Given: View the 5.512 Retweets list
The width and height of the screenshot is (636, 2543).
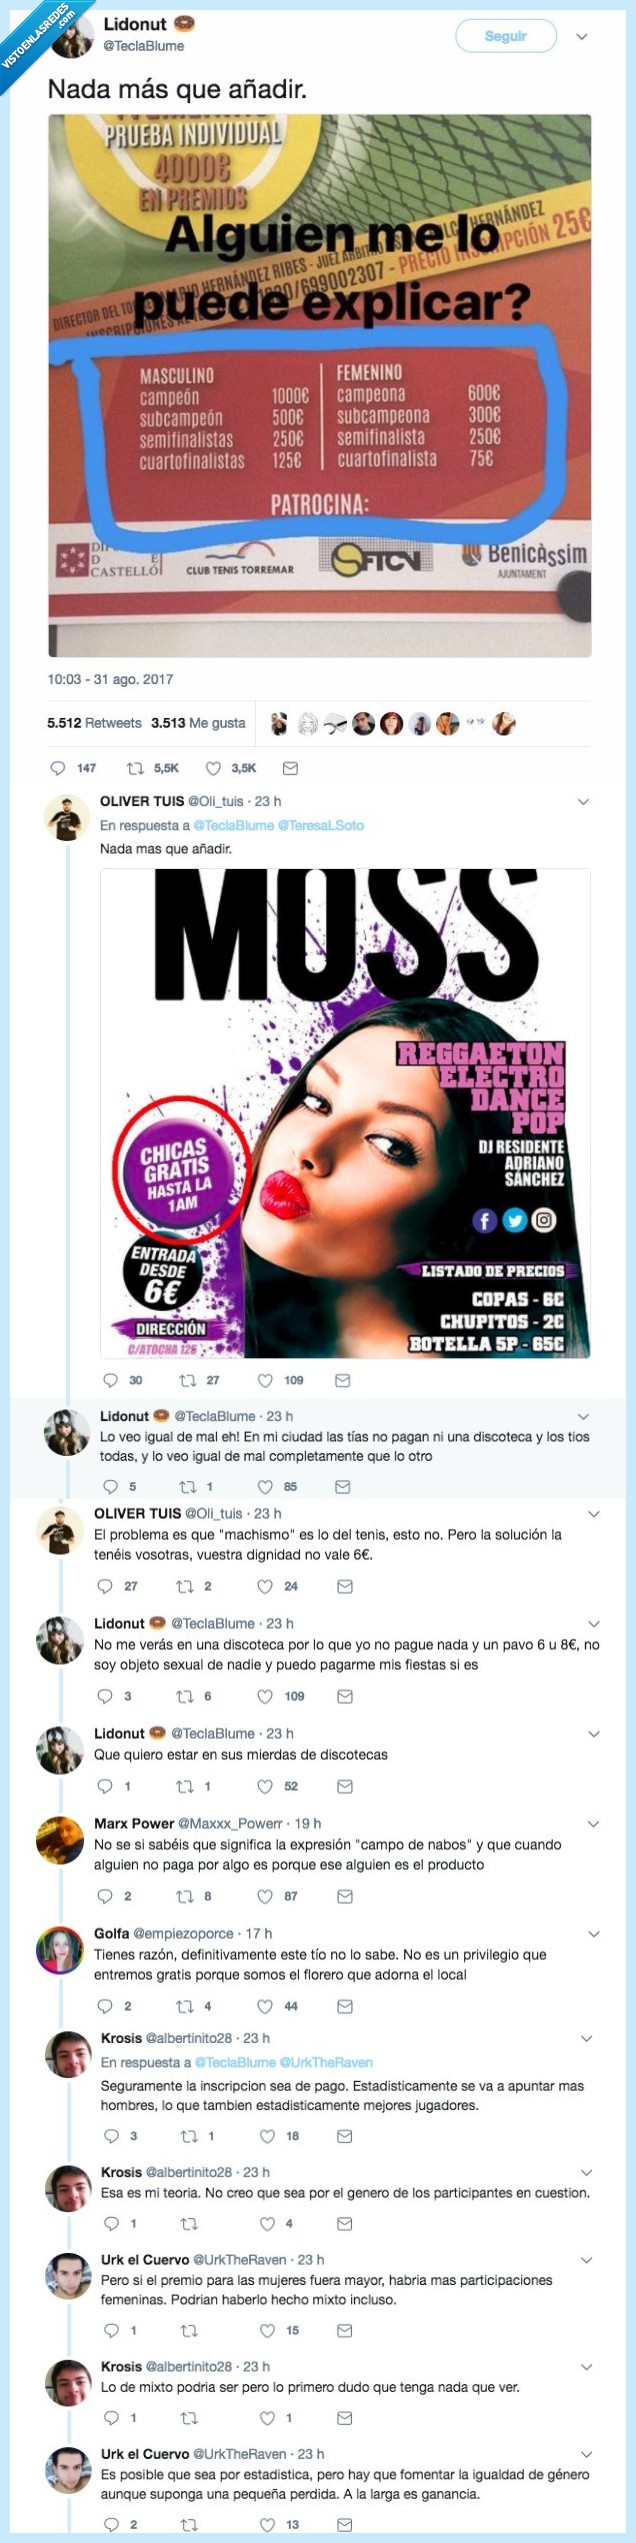Looking at the screenshot, I should point(94,723).
